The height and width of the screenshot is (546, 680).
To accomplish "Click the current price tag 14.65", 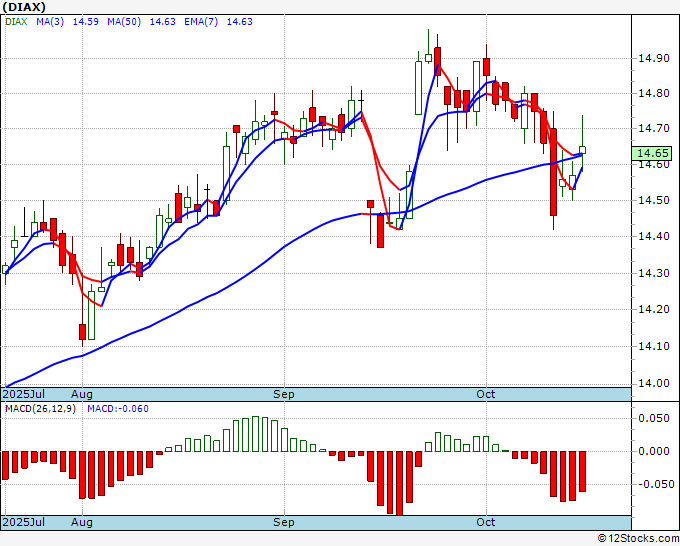I will pyautogui.click(x=652, y=153).
